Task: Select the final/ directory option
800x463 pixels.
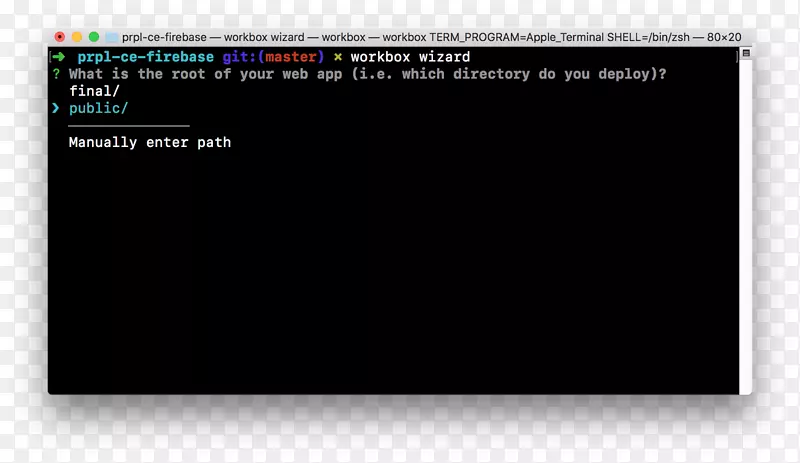Action: click(x=94, y=91)
